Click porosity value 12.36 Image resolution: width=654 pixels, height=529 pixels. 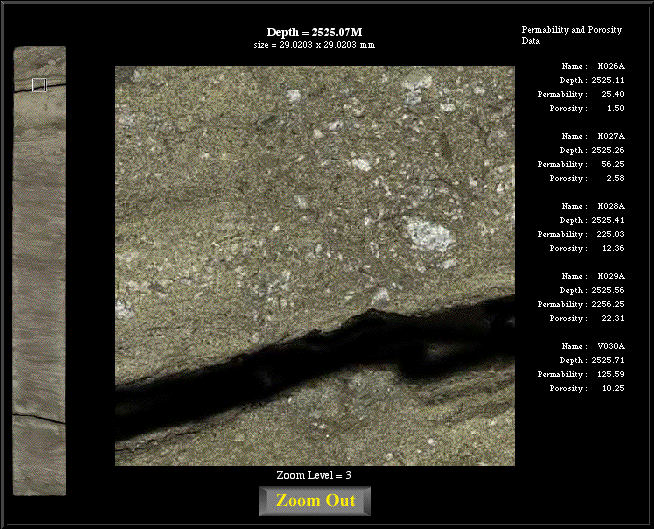(613, 248)
